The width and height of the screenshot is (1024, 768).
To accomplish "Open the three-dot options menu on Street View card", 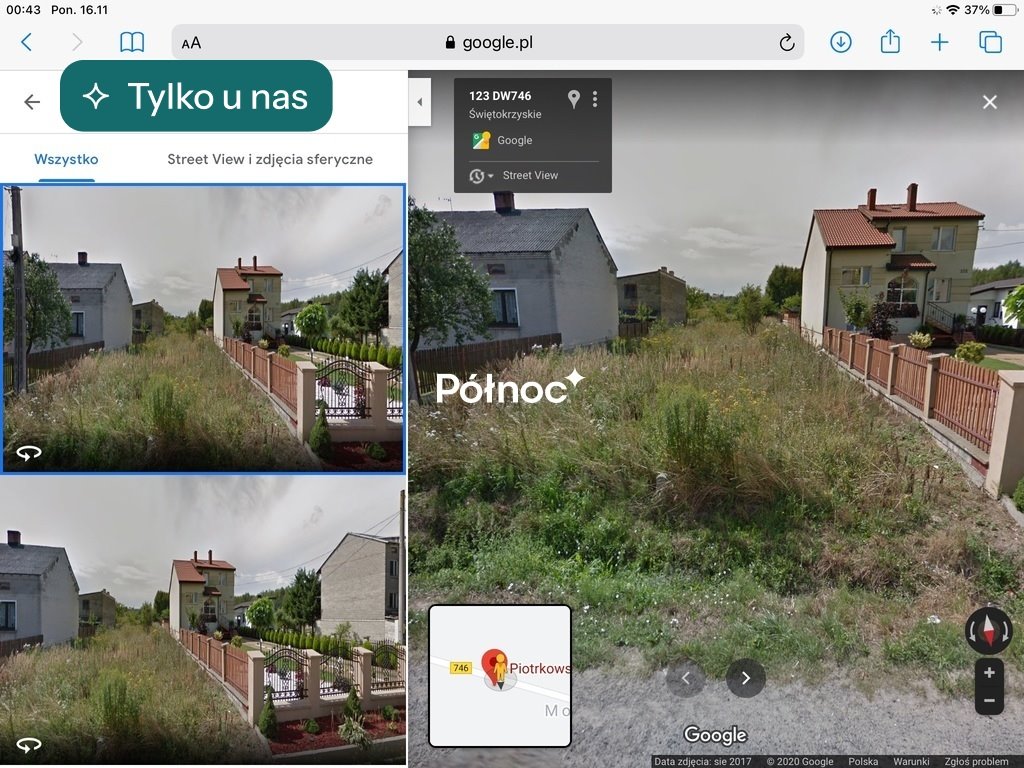I will [595, 98].
